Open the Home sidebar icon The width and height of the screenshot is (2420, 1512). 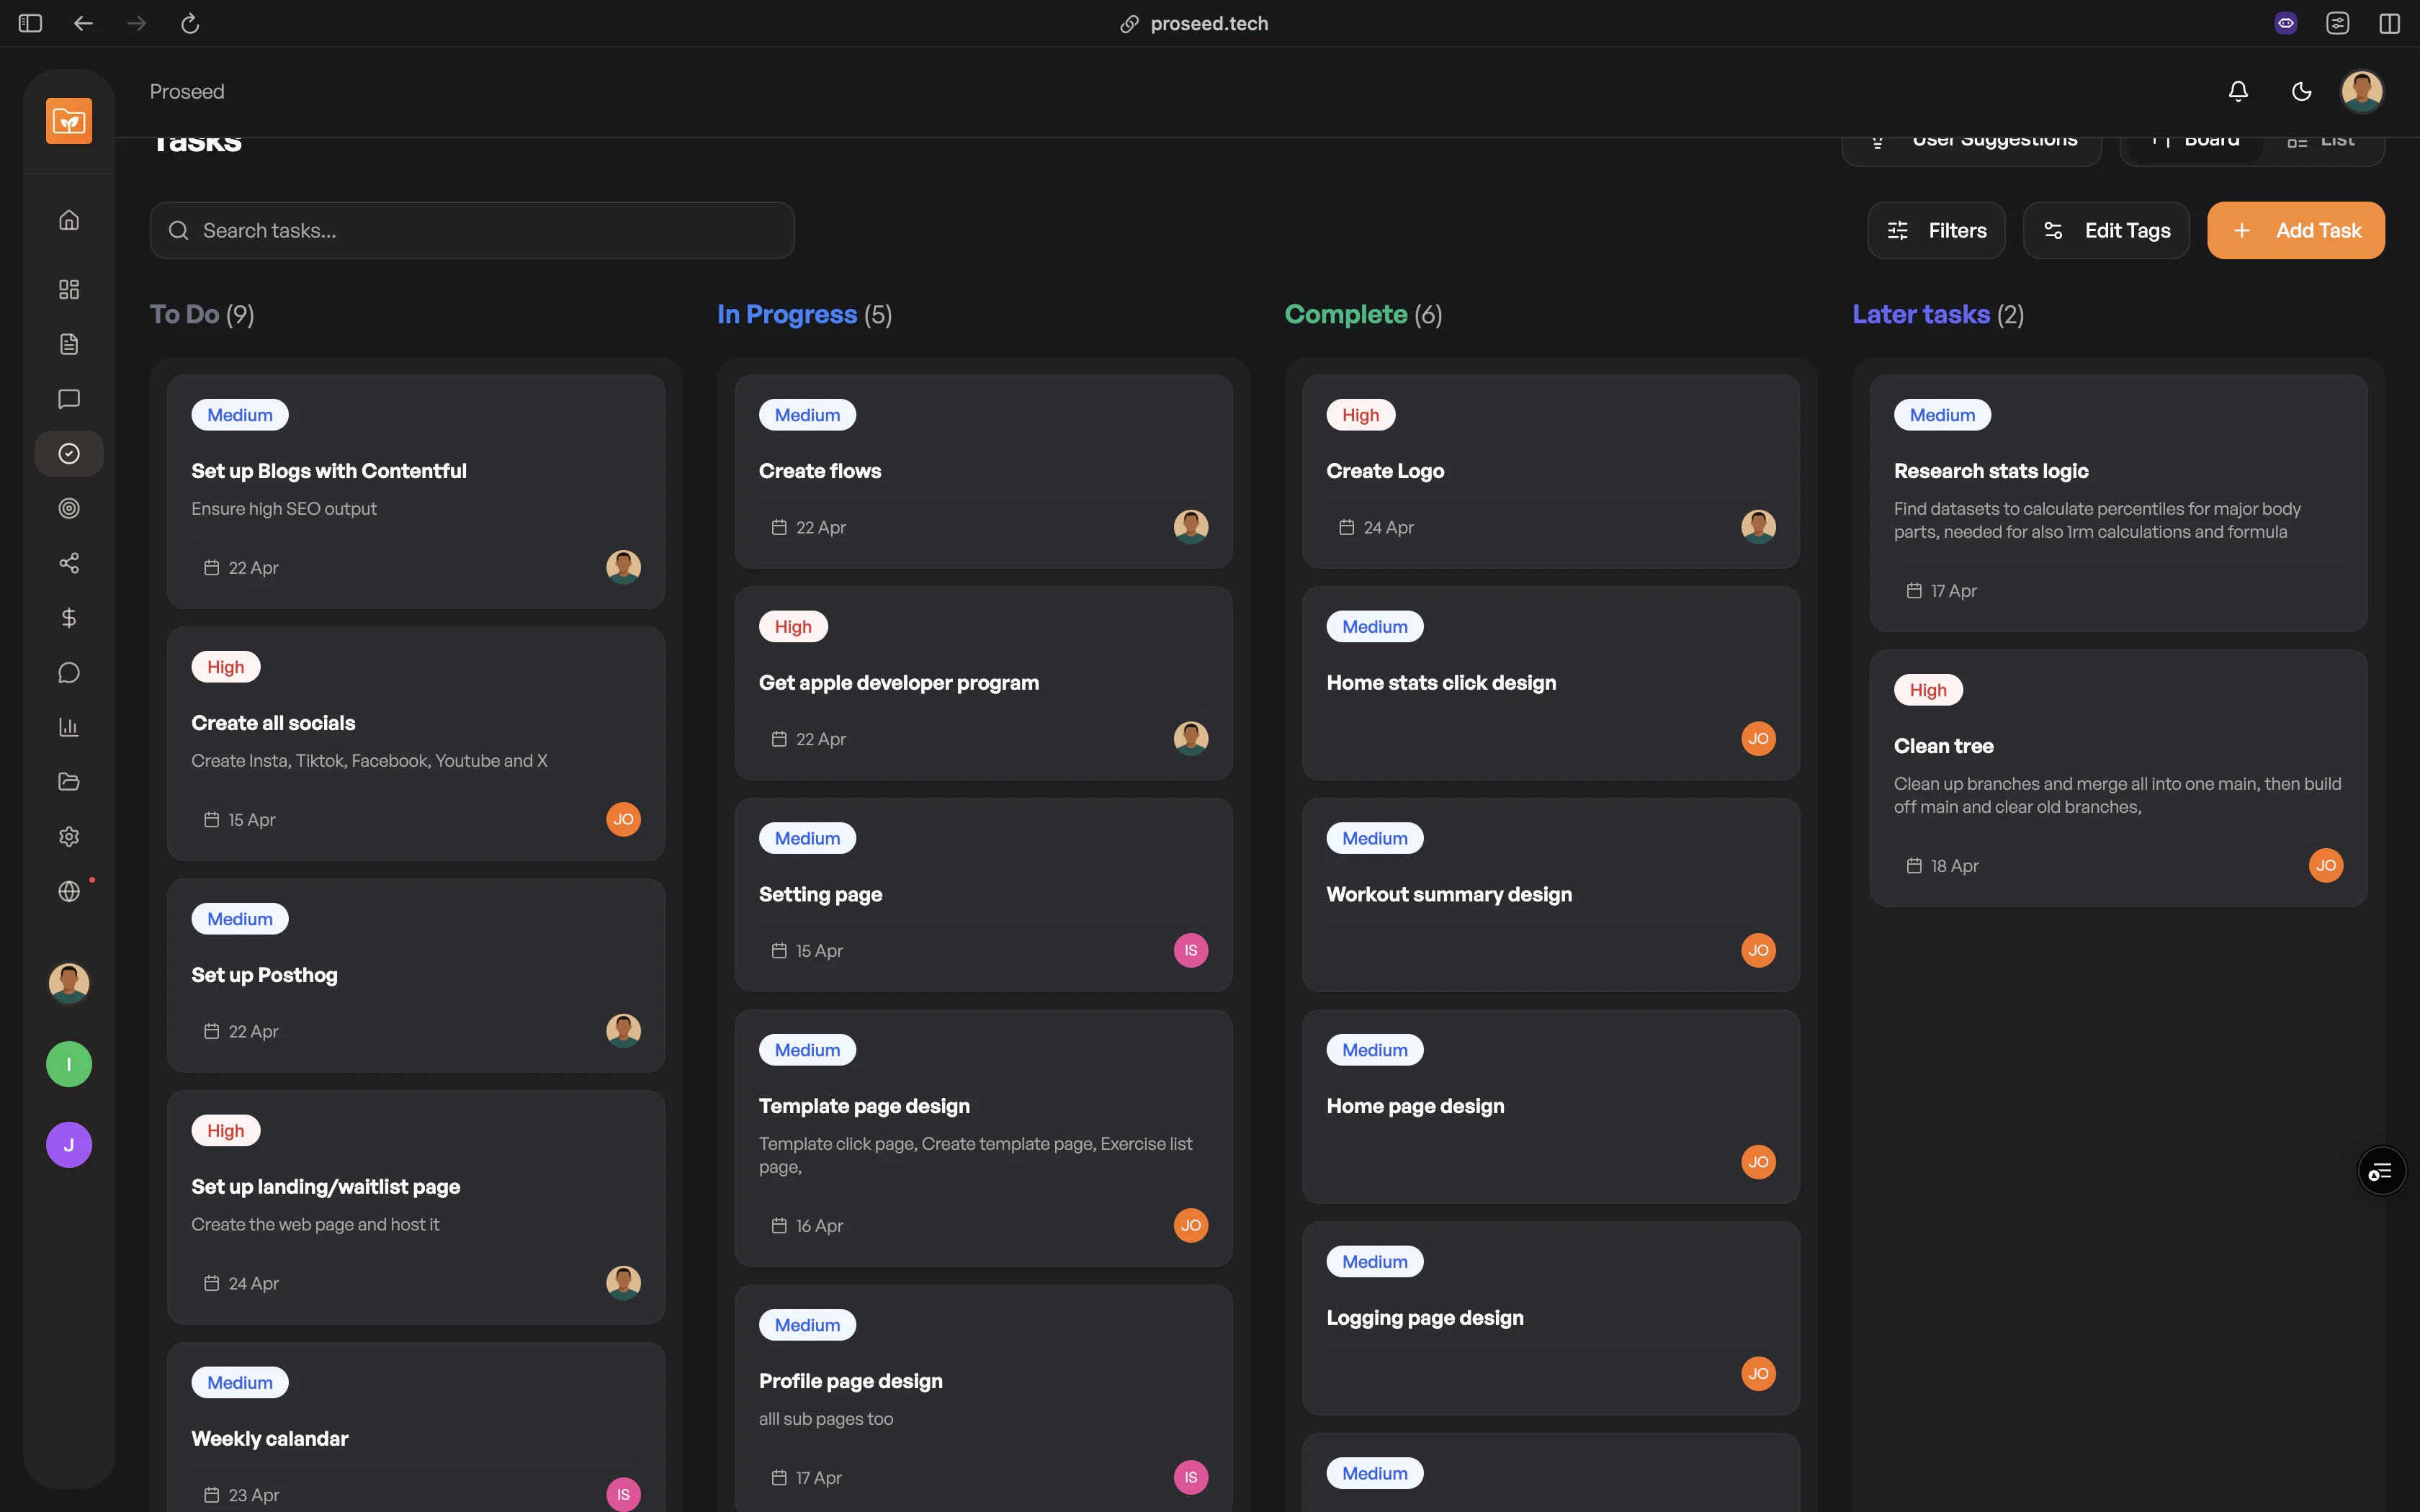point(68,219)
